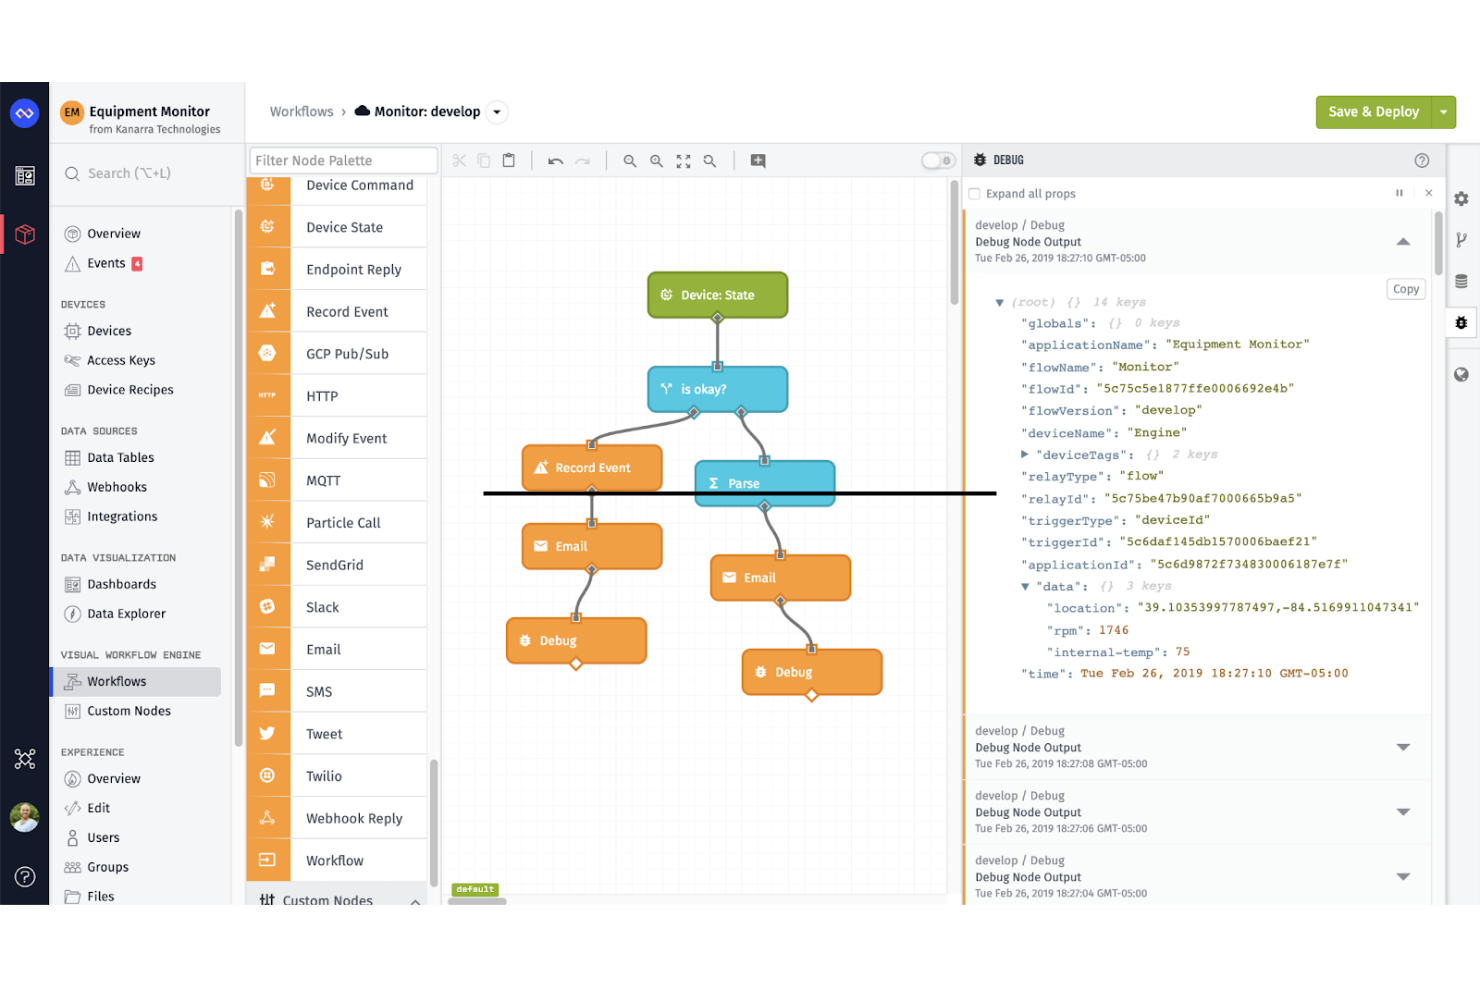Click the cut tool in the canvas toolbar
This screenshot has height=987, width=1480.
click(459, 160)
